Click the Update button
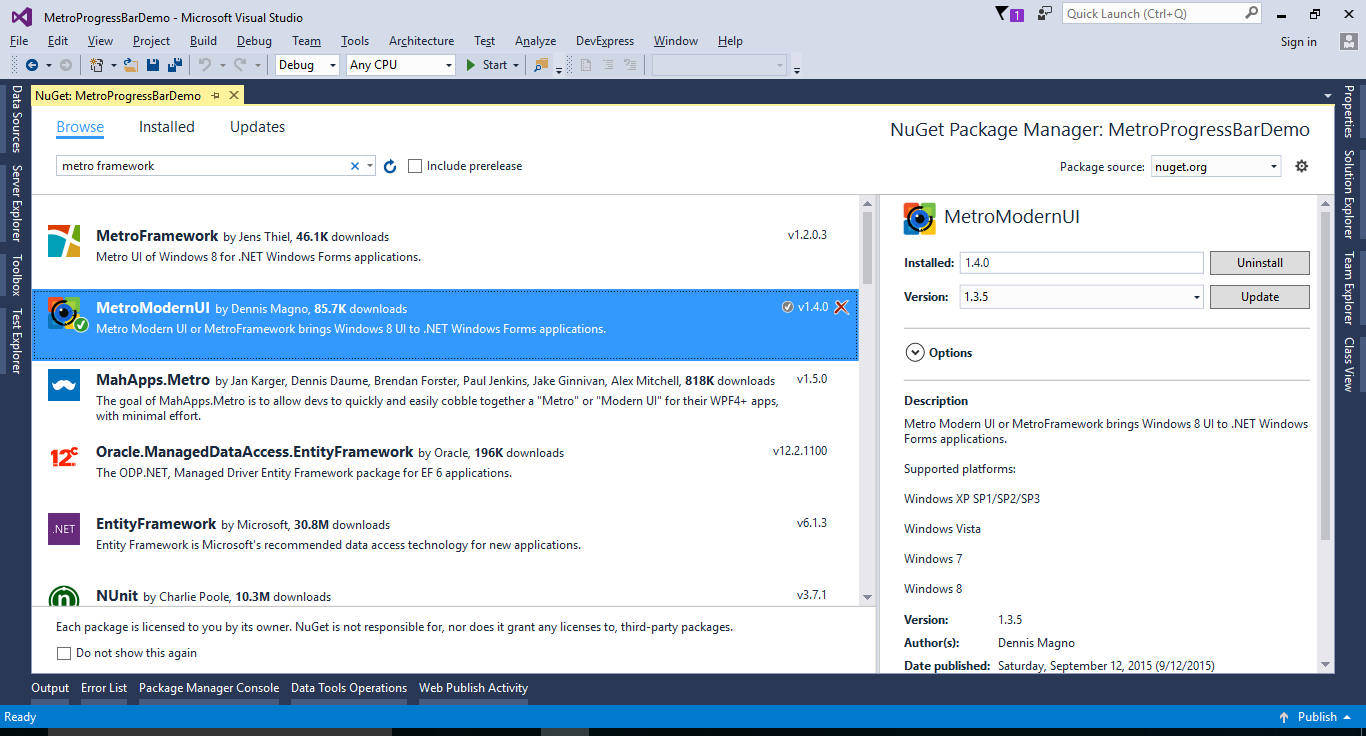 1259,297
